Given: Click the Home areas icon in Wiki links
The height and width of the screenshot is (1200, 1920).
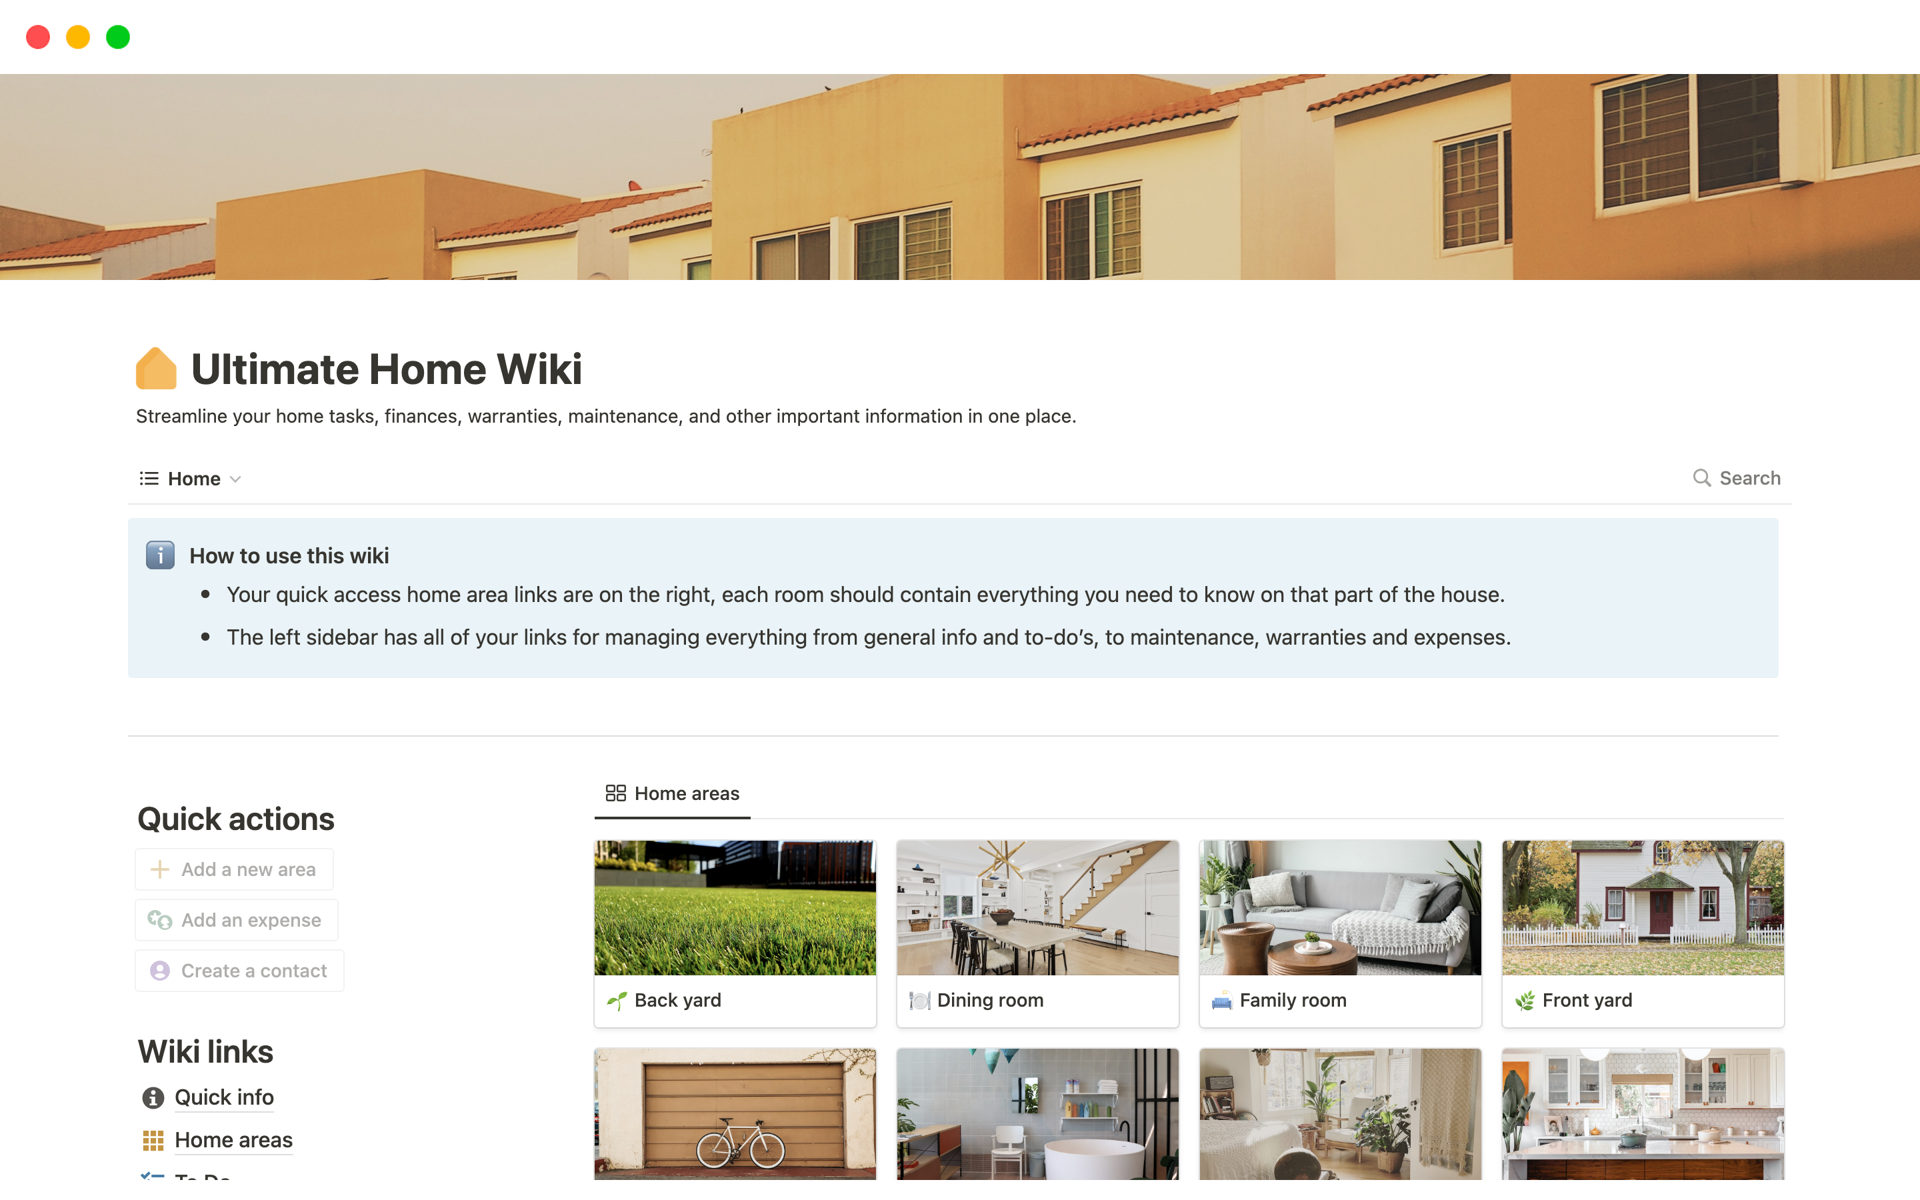Looking at the screenshot, I should [152, 1139].
